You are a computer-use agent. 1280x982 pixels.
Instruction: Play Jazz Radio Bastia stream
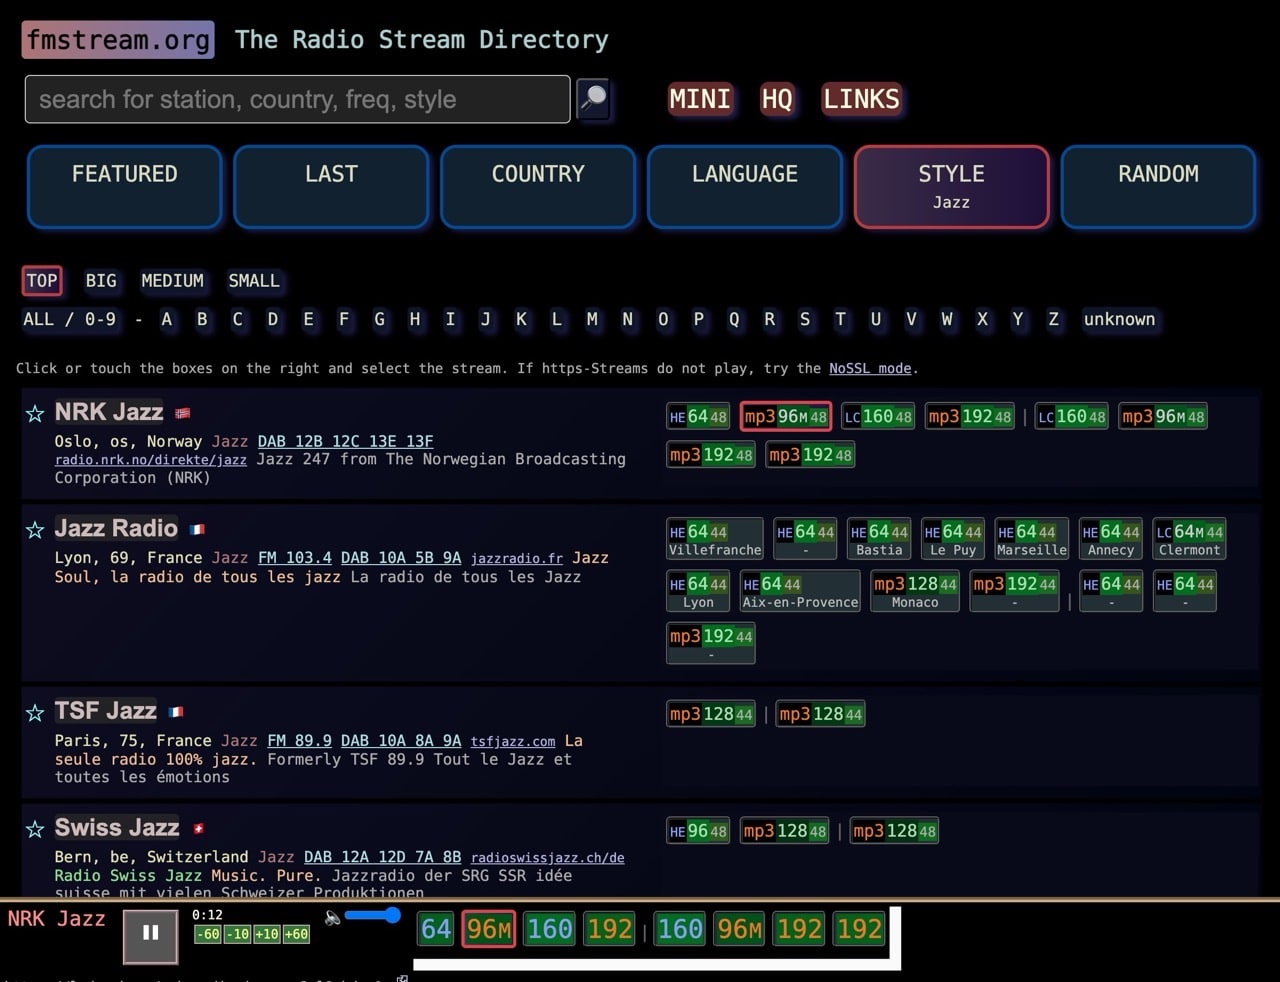click(879, 539)
